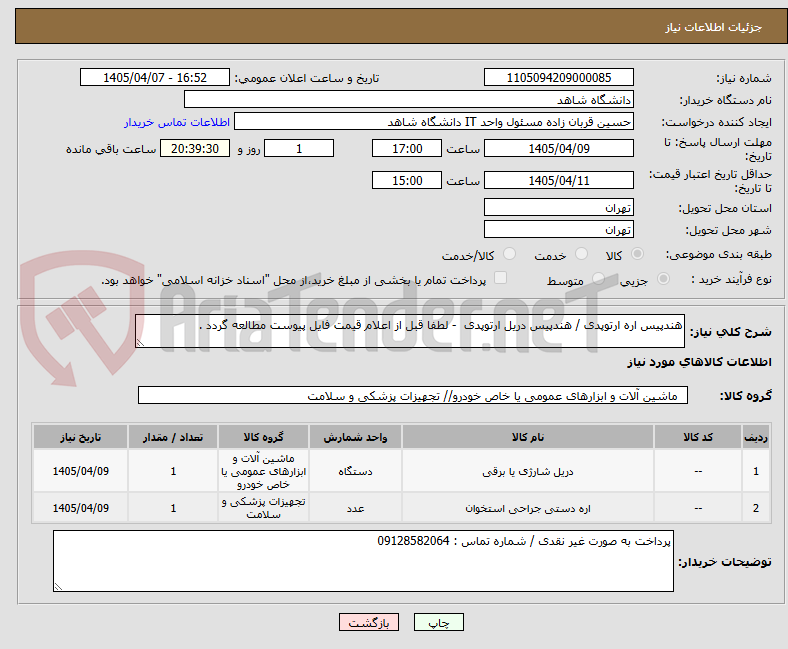
Task: Click the requester field حسین قربان زاده
Action: pos(434,122)
